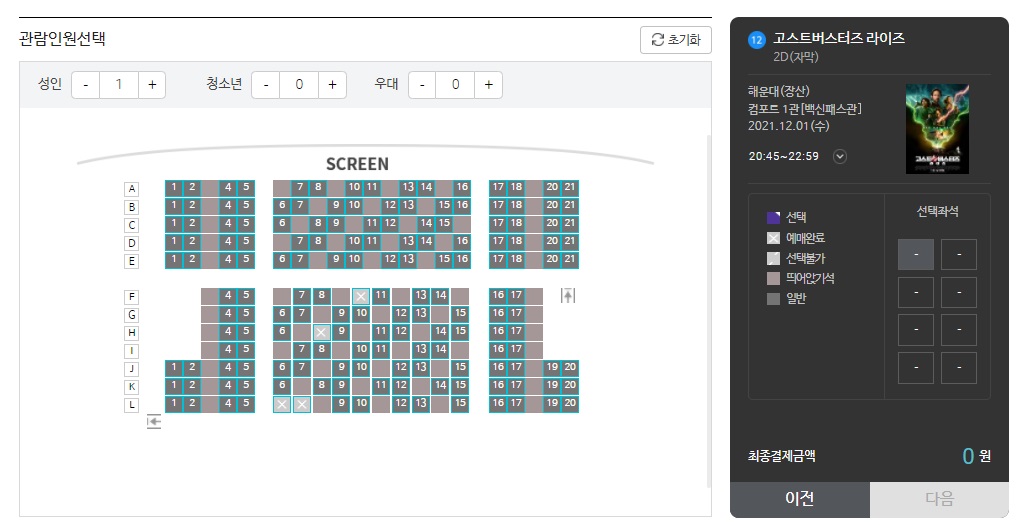Viewport: 1018px width, 525px height.
Task: Click the 다음 next button
Action: tap(939, 498)
